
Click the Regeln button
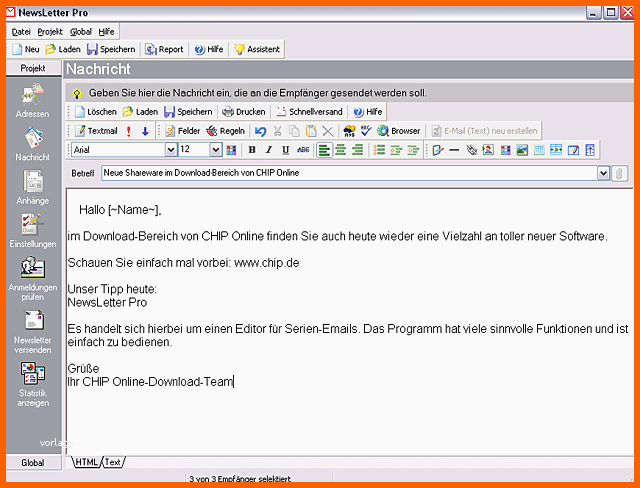pos(226,131)
